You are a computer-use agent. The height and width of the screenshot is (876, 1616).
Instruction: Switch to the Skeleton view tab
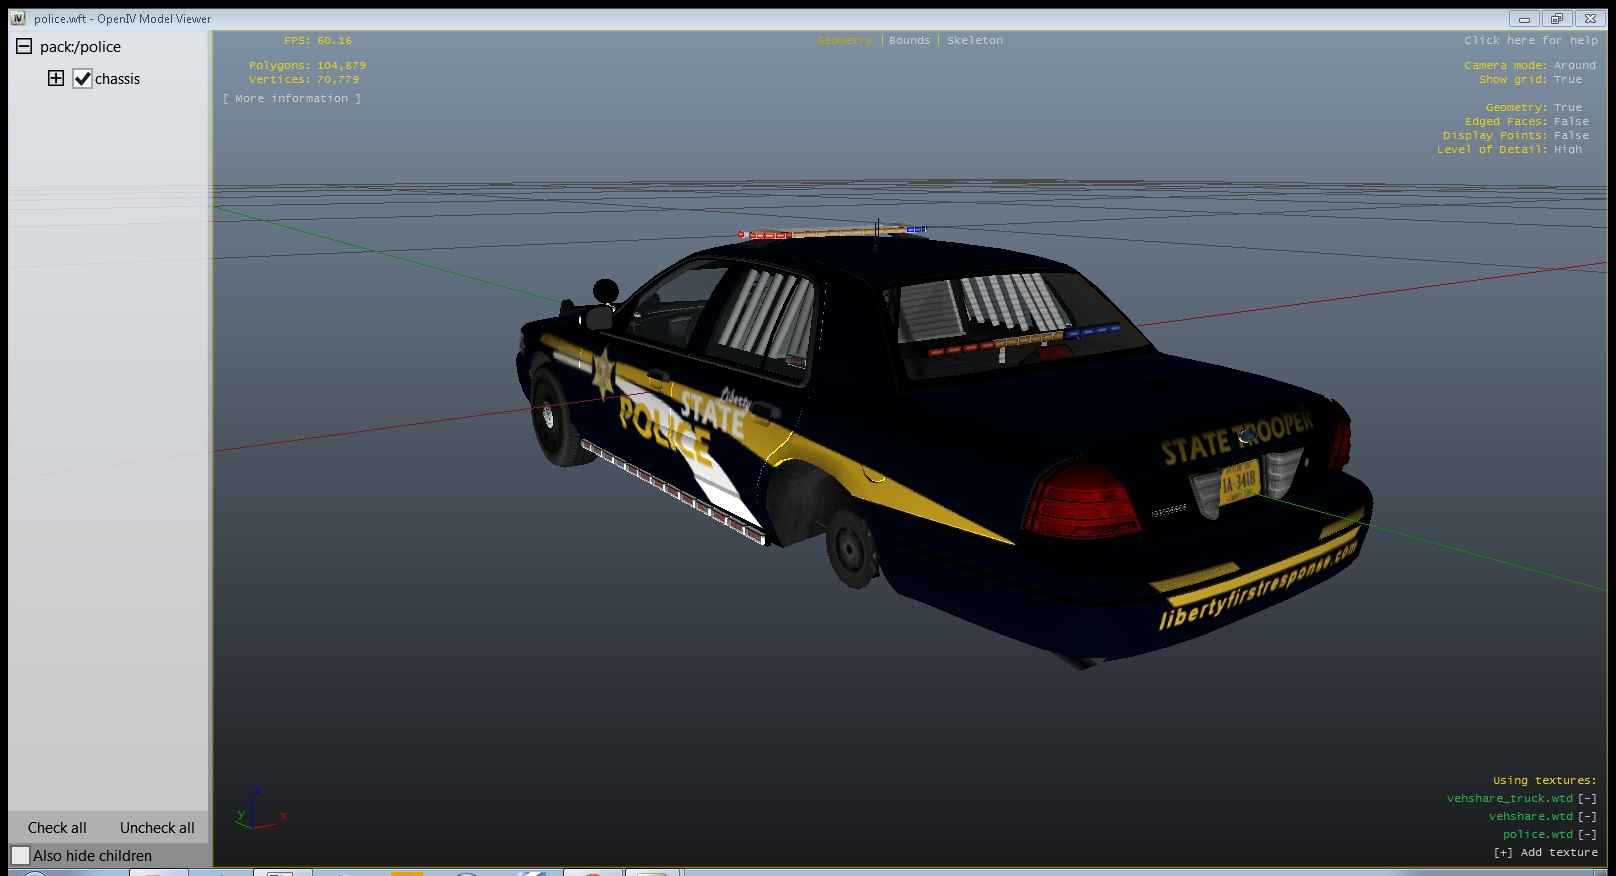coord(974,41)
